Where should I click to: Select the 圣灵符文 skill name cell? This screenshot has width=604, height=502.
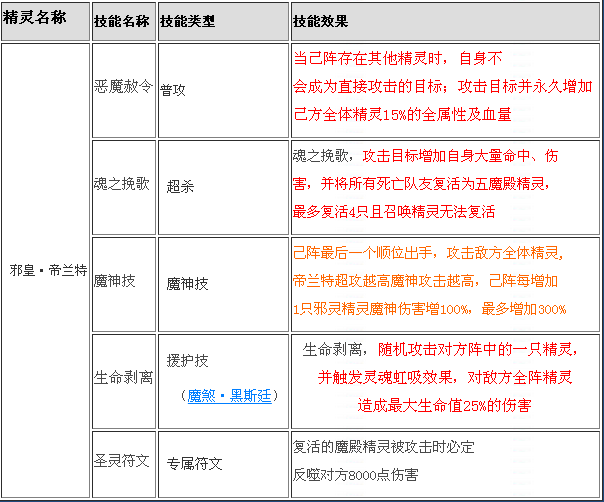[x=124, y=465]
